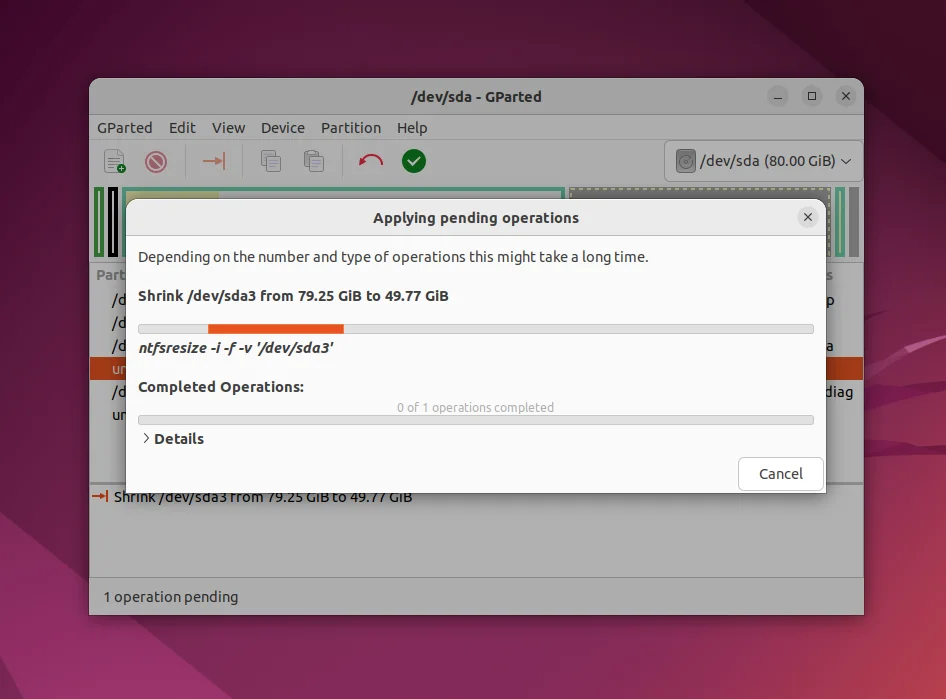Screen dimensions: 946x699
Task: Click the highlighted orange unallocated row
Action: 107,368
